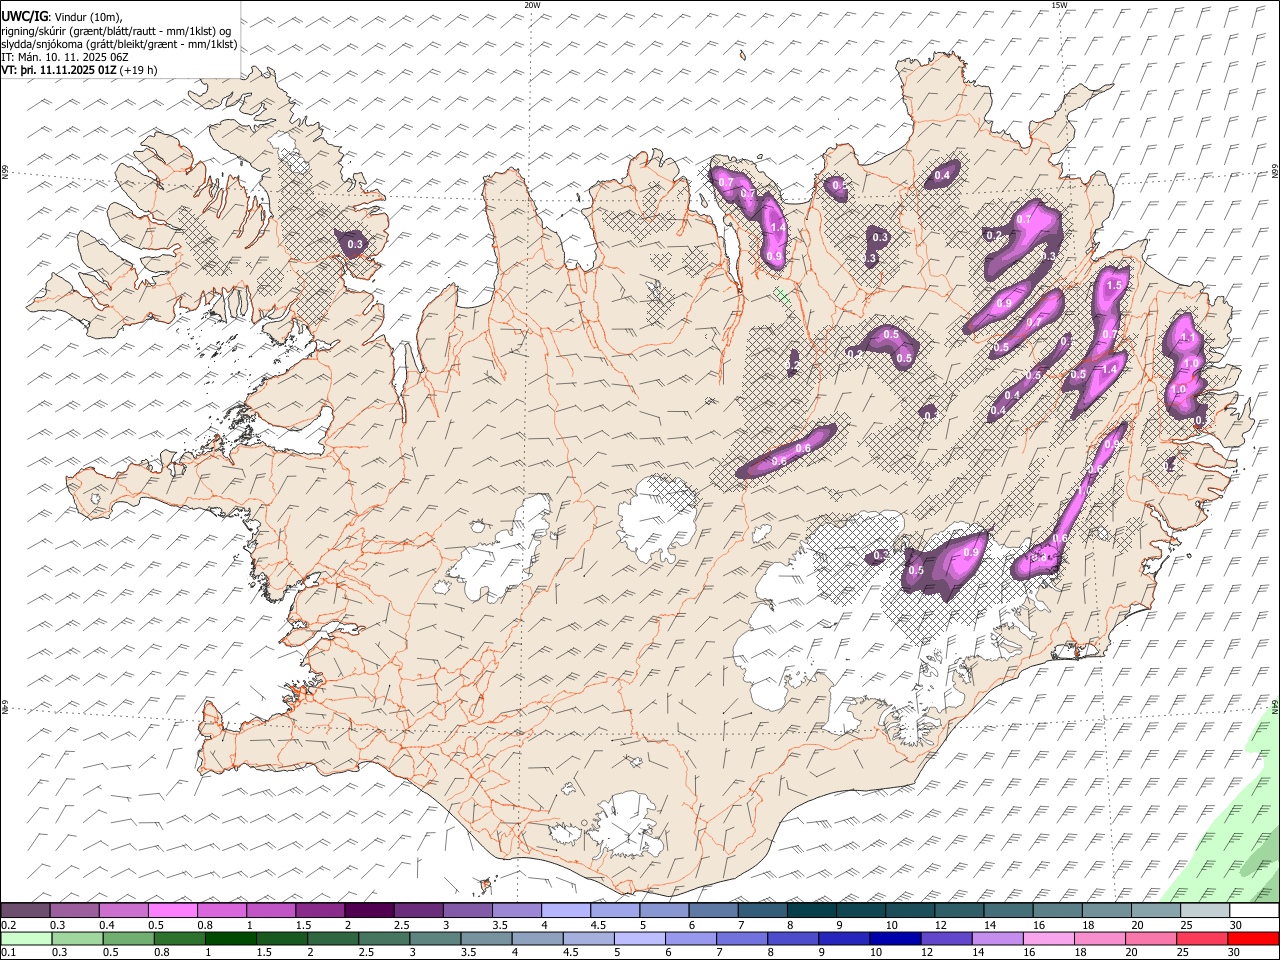Click the 'slydda/snjókoma' legend description line
The image size is (1280, 960).
[x=119, y=44]
